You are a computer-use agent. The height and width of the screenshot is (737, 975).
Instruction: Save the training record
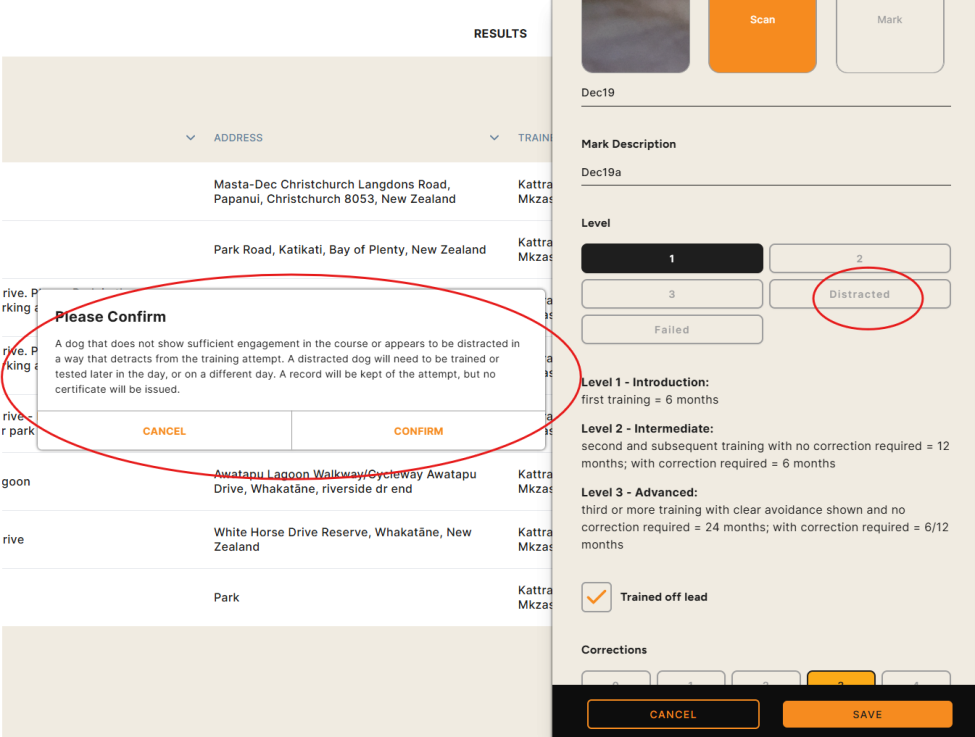pos(867,714)
